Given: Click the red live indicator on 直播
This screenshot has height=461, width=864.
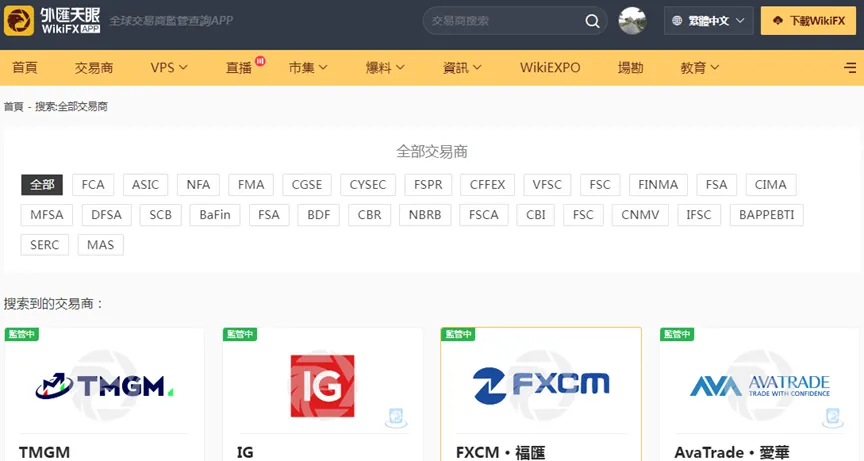Looking at the screenshot, I should 260,61.
